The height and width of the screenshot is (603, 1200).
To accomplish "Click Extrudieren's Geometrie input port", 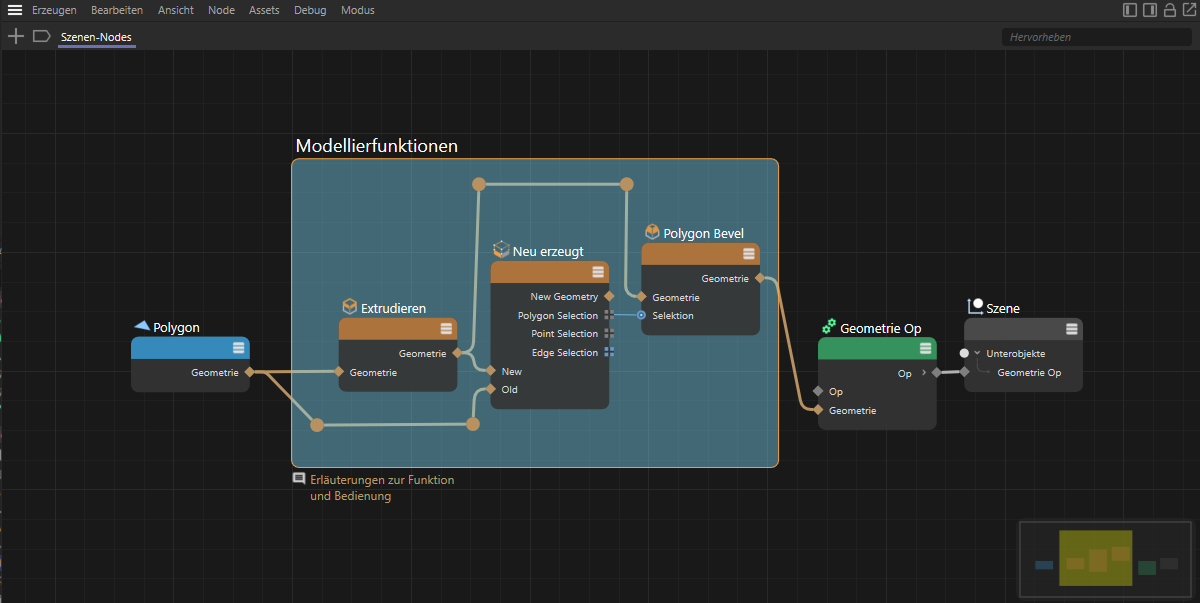I will tap(339, 372).
